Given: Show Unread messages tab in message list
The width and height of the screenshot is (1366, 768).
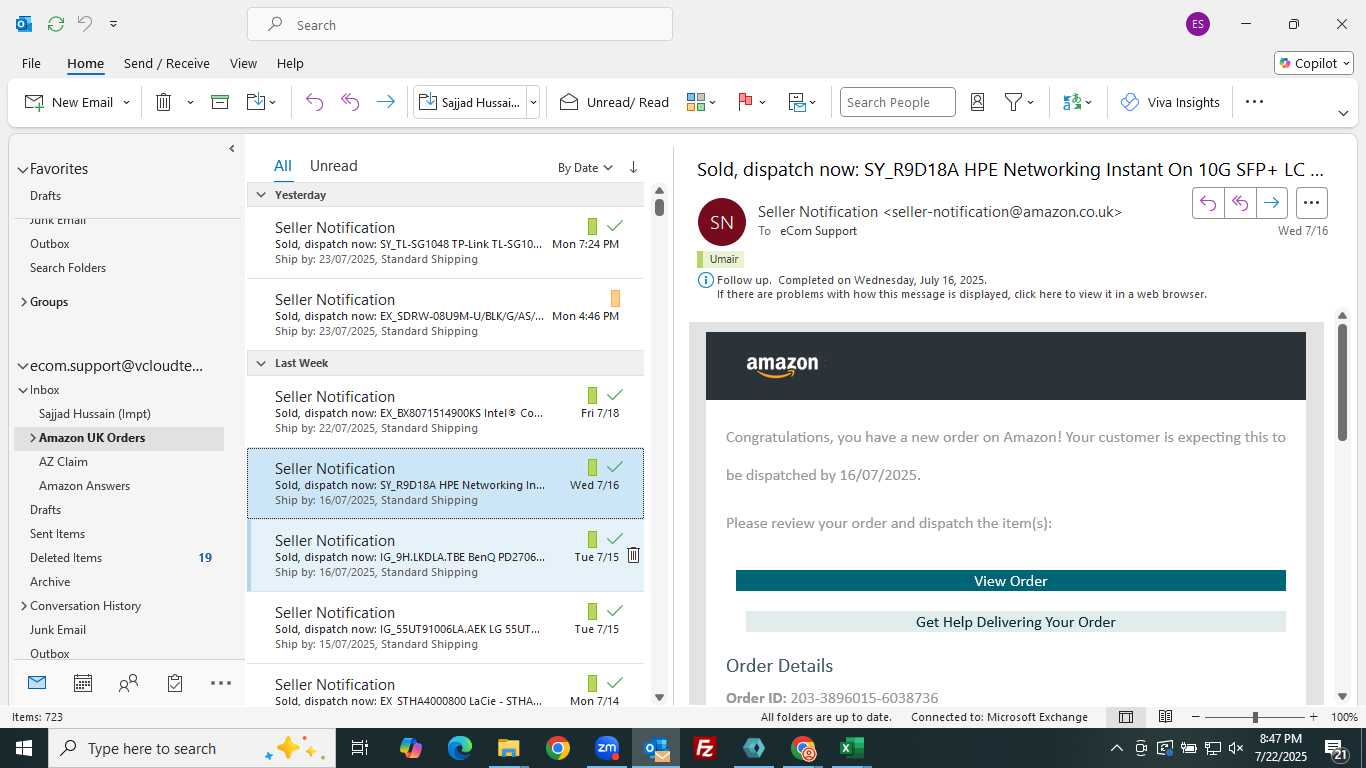Looking at the screenshot, I should [333, 166].
